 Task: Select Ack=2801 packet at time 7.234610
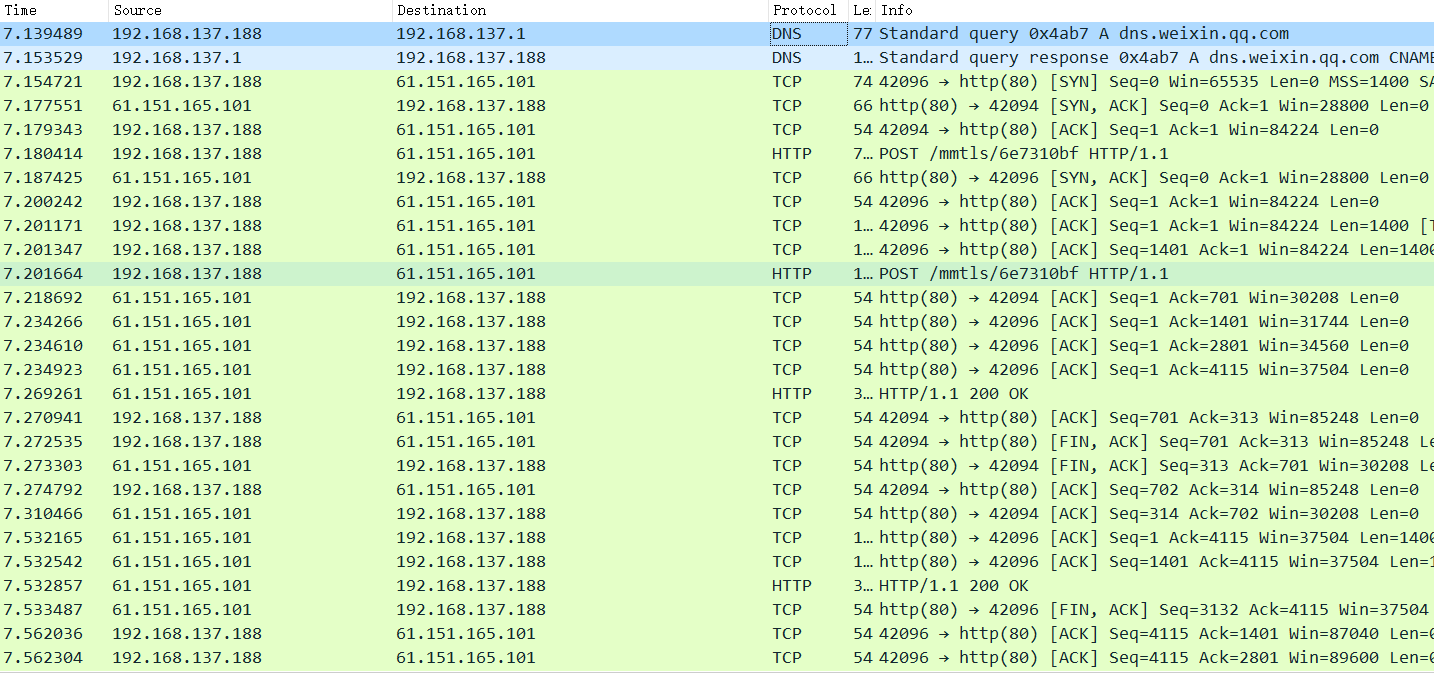(x=717, y=346)
